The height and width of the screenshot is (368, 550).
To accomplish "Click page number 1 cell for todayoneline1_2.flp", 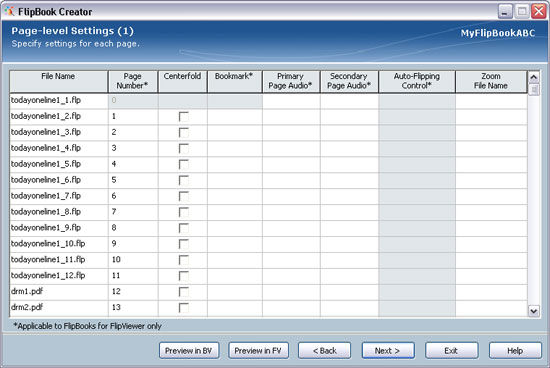I will pos(133,116).
